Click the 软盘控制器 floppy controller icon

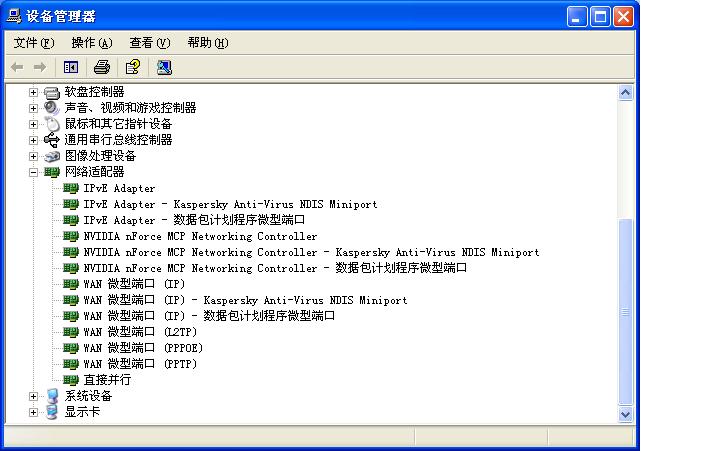[x=52, y=92]
